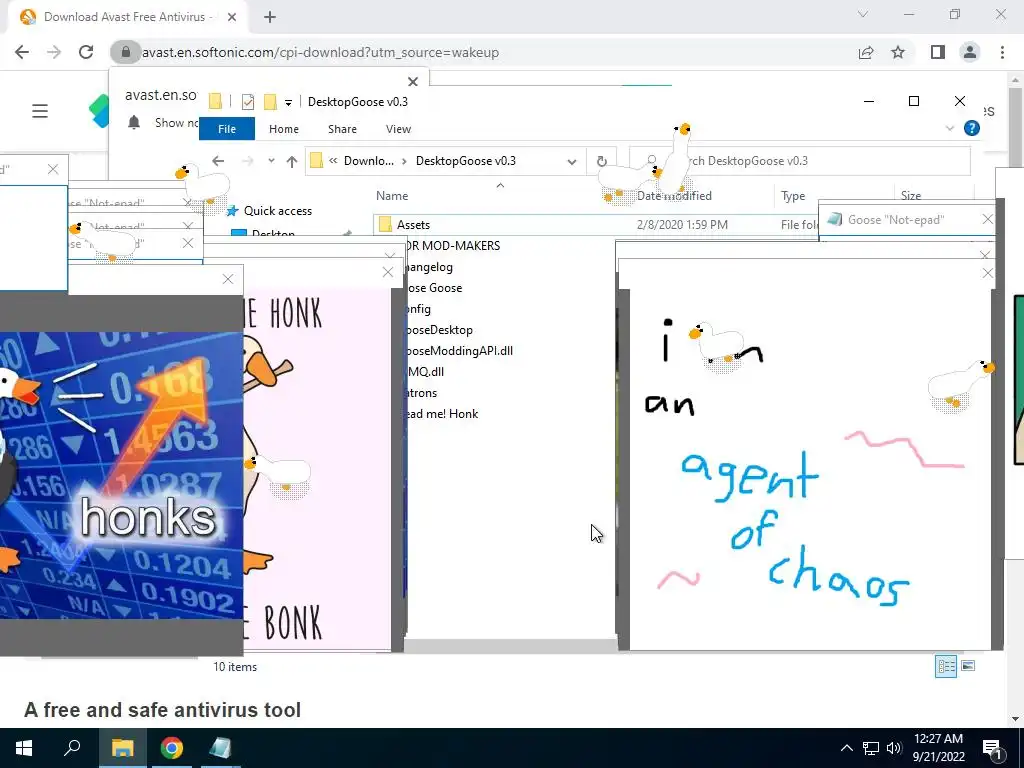Open File Explorer from taskbar

(x=122, y=748)
